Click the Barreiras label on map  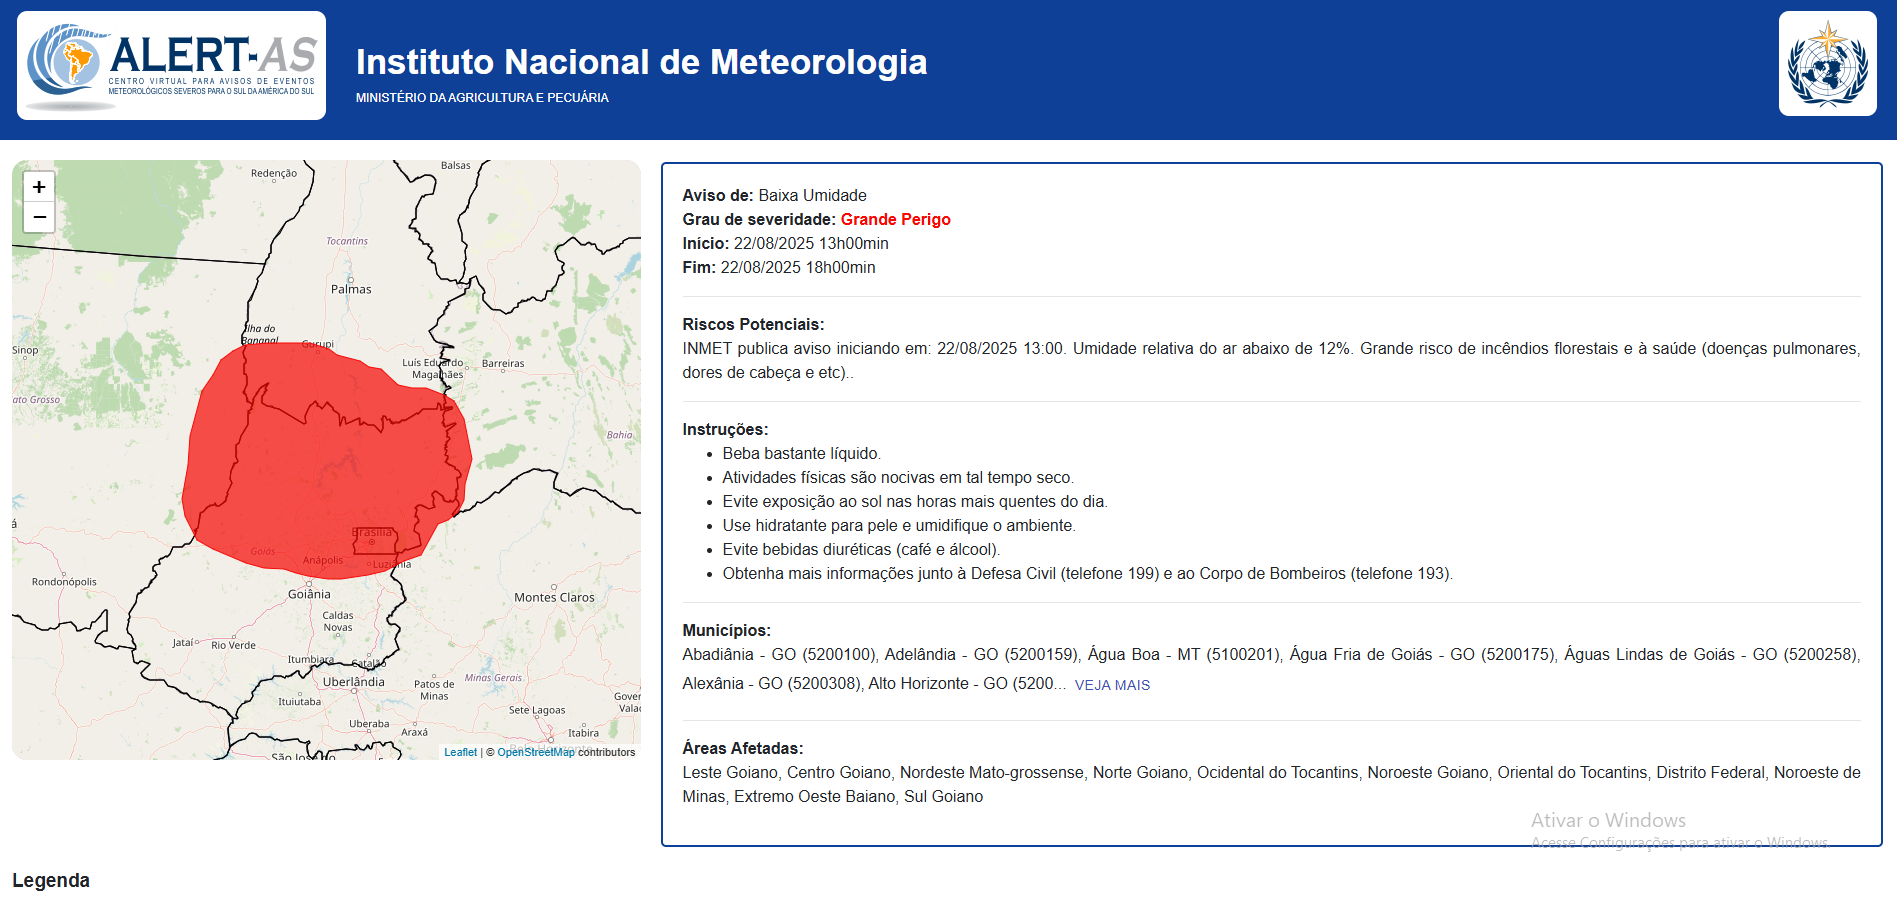(502, 364)
